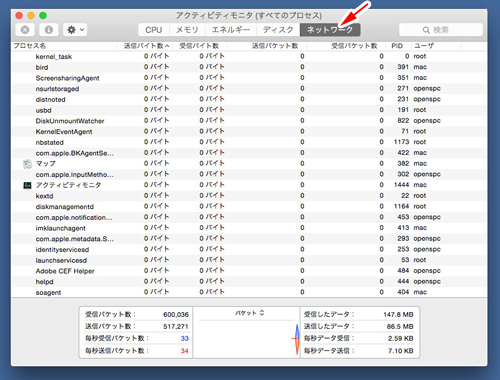500x380 pixels.
Task: Sort by 受信バイト数 column header
Action: (x=199, y=46)
